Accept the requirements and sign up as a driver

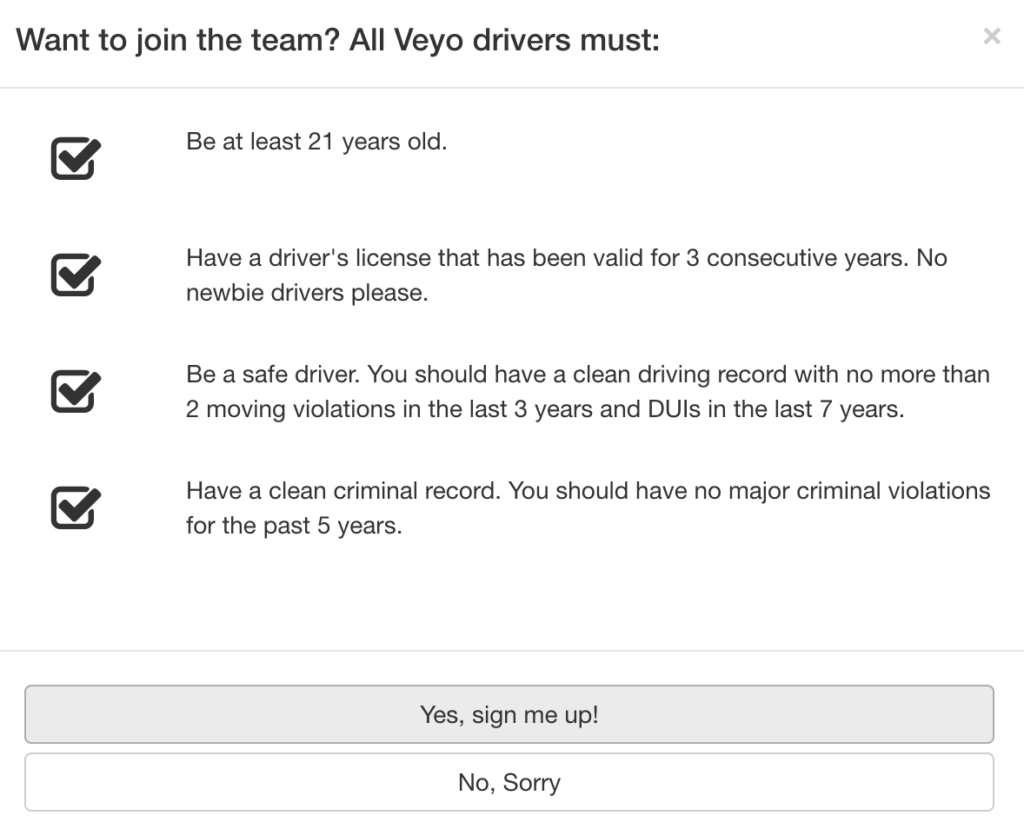pos(509,714)
